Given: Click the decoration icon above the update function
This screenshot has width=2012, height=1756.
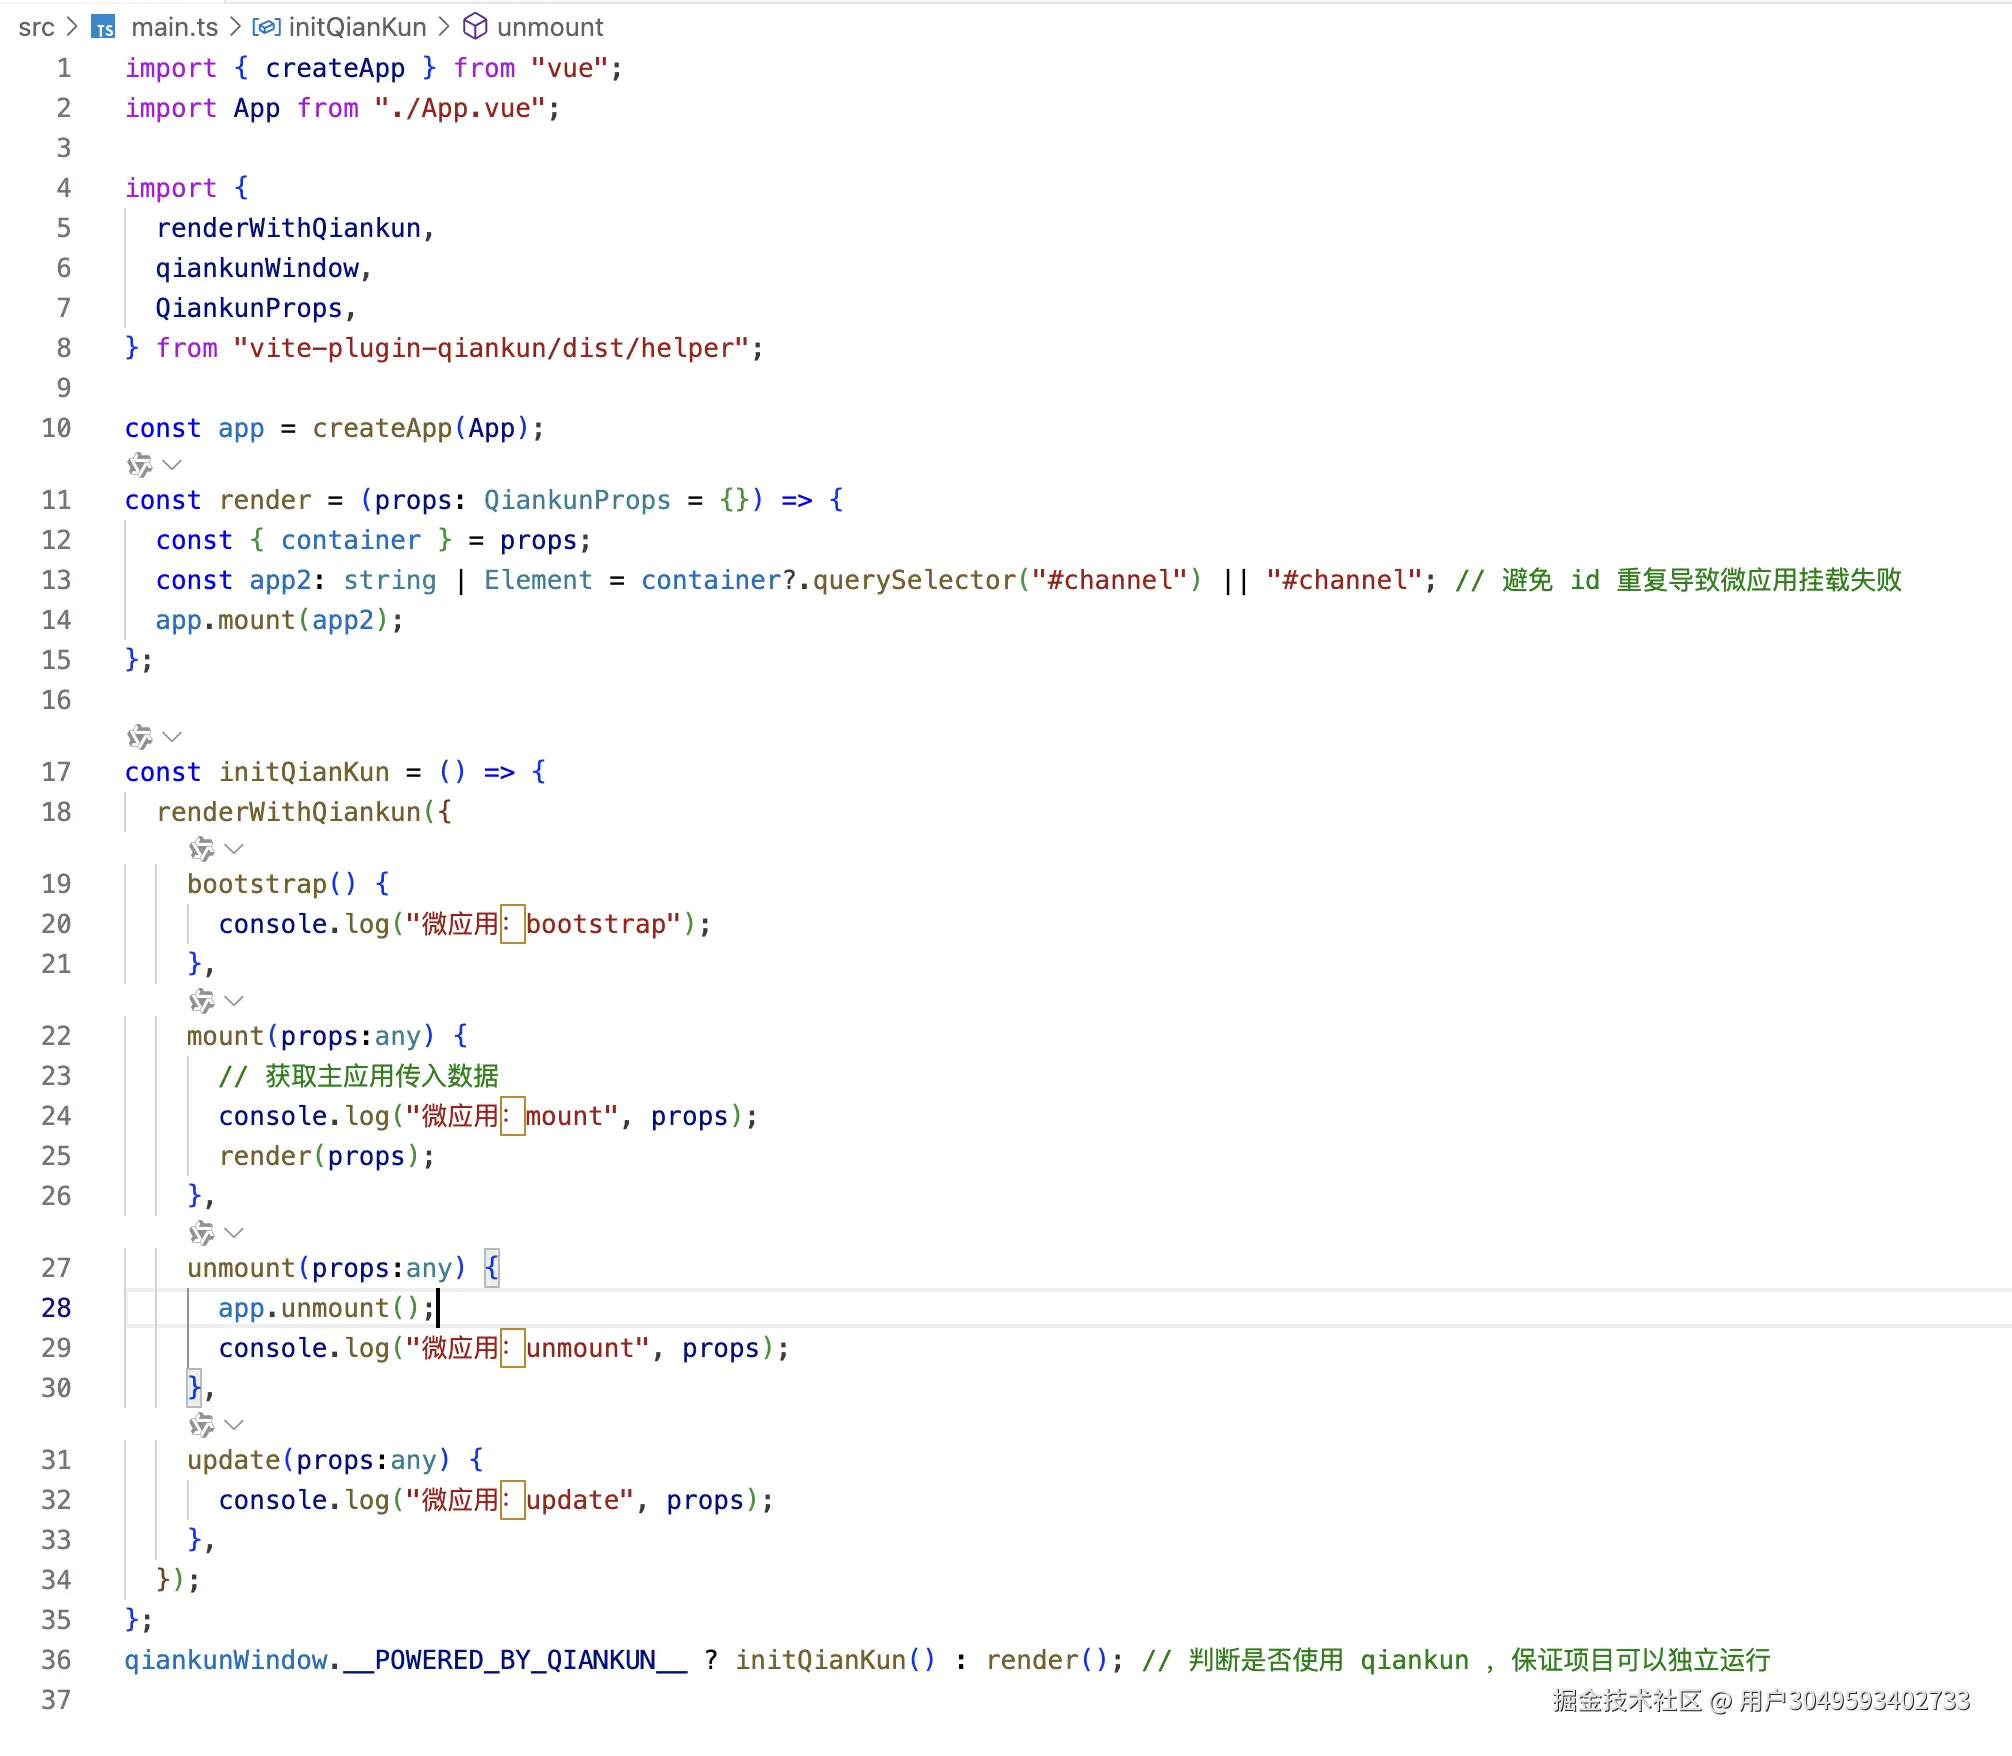Looking at the screenshot, I should pyautogui.click(x=202, y=1425).
